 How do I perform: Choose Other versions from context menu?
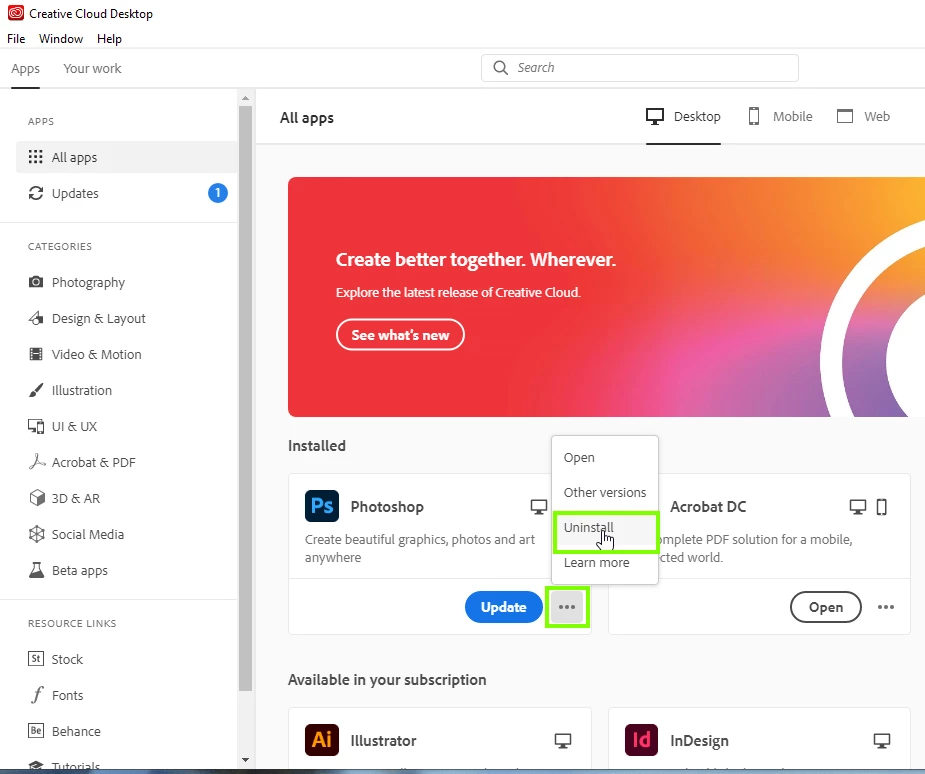pos(605,492)
